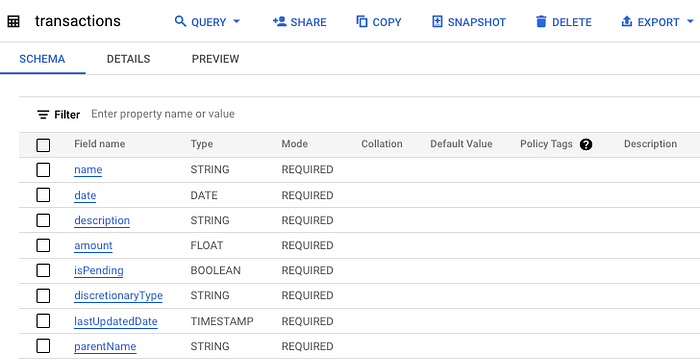The width and height of the screenshot is (700, 360).
Task: Expand the EXPORT dropdown arrow
Action: (x=690, y=21)
